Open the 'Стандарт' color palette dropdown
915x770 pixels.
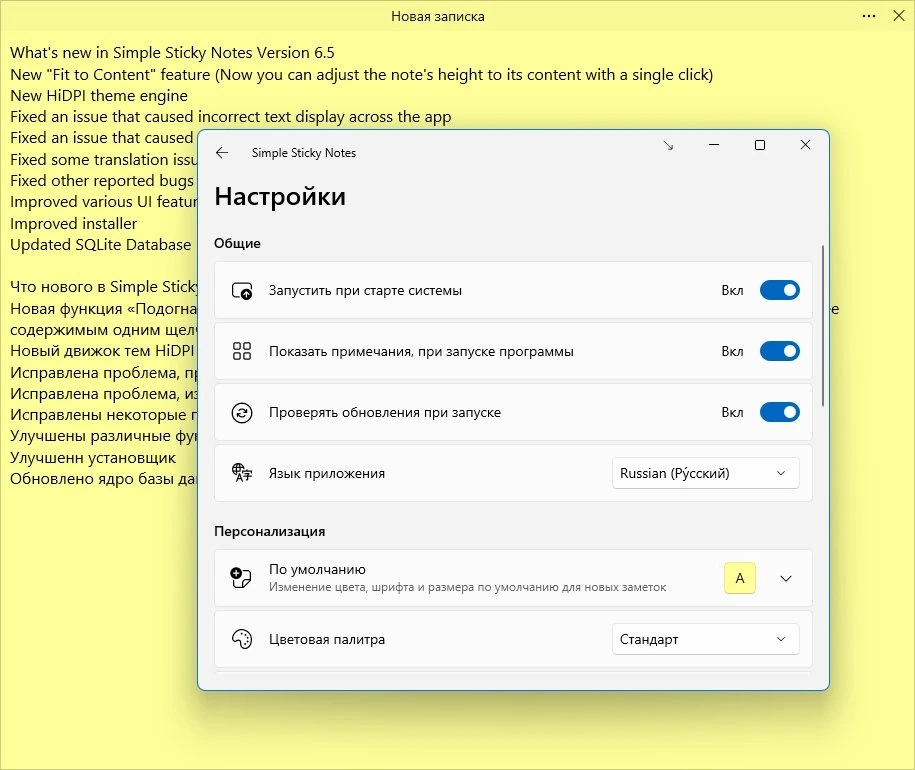(x=706, y=639)
